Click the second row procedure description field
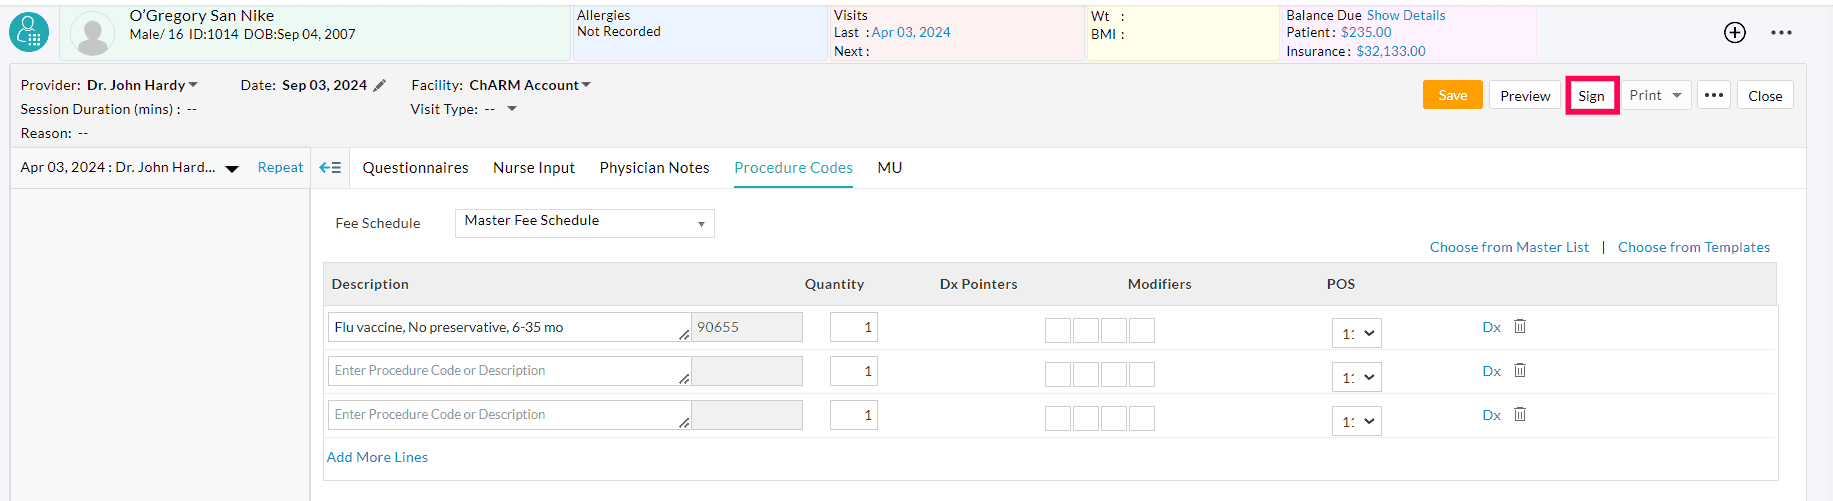 click(505, 371)
